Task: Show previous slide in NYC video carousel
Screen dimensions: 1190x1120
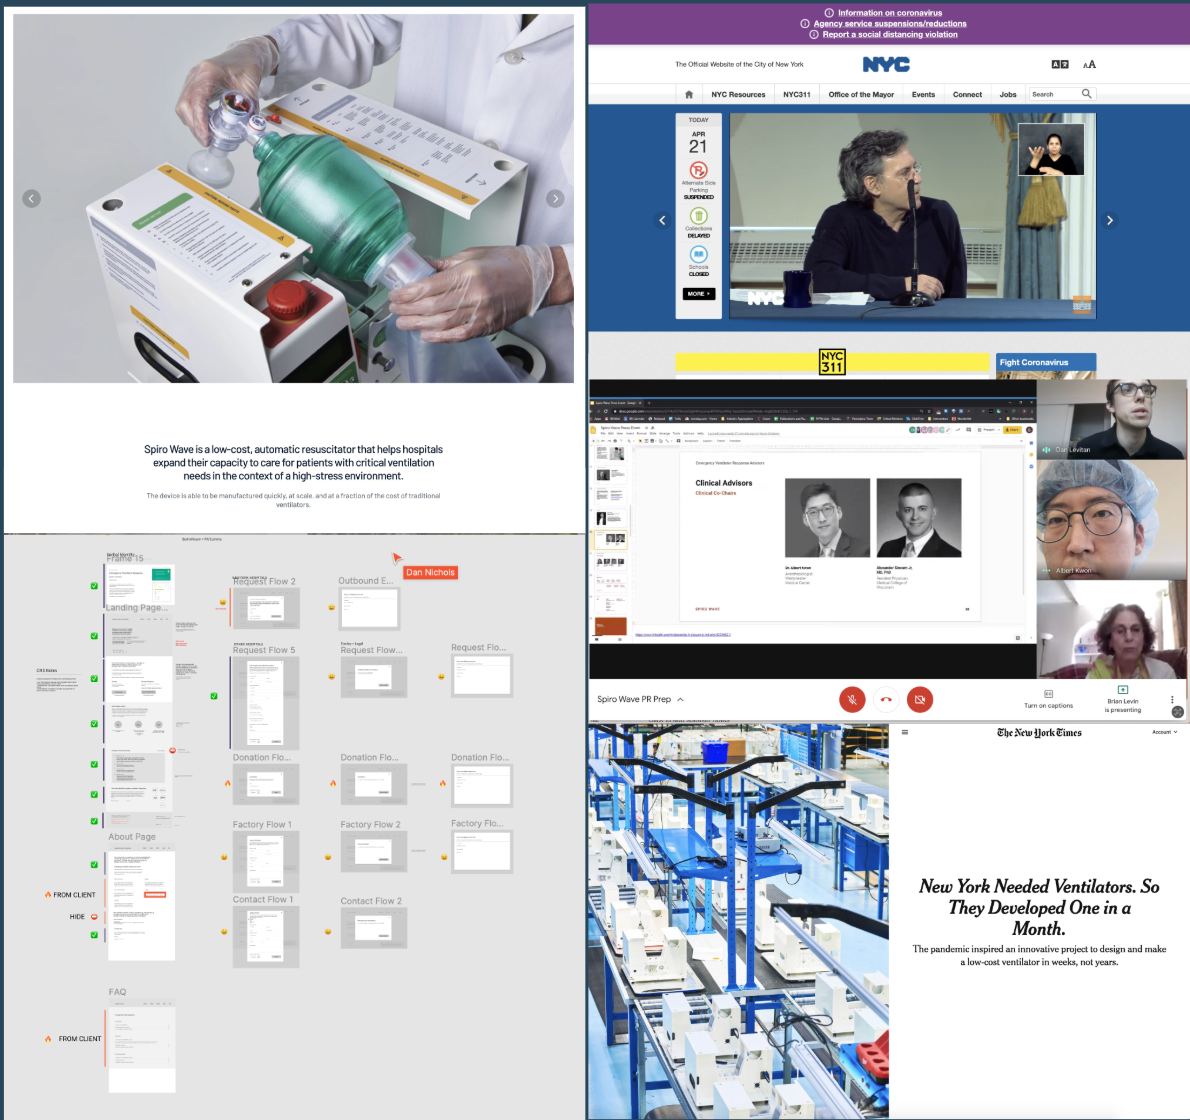Action: click(663, 220)
